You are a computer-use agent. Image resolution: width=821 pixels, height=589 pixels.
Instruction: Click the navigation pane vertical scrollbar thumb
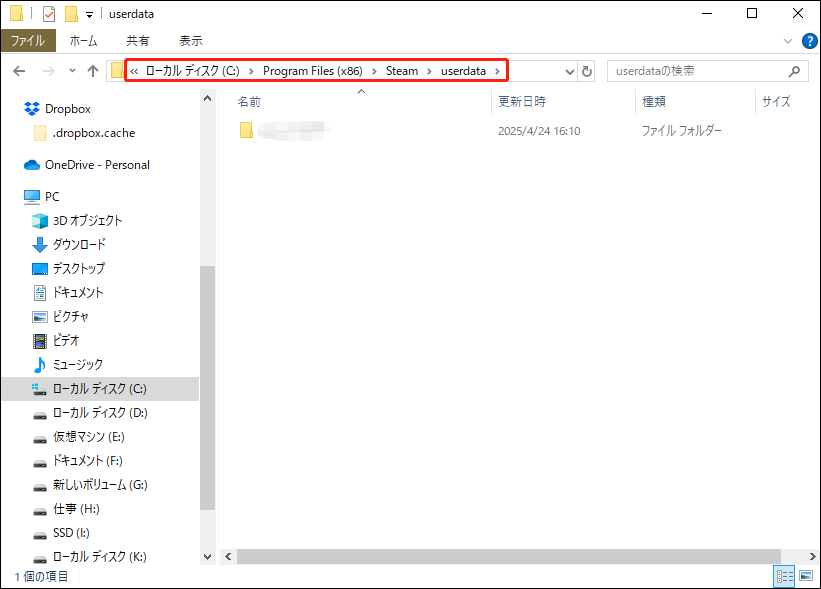[x=207, y=388]
